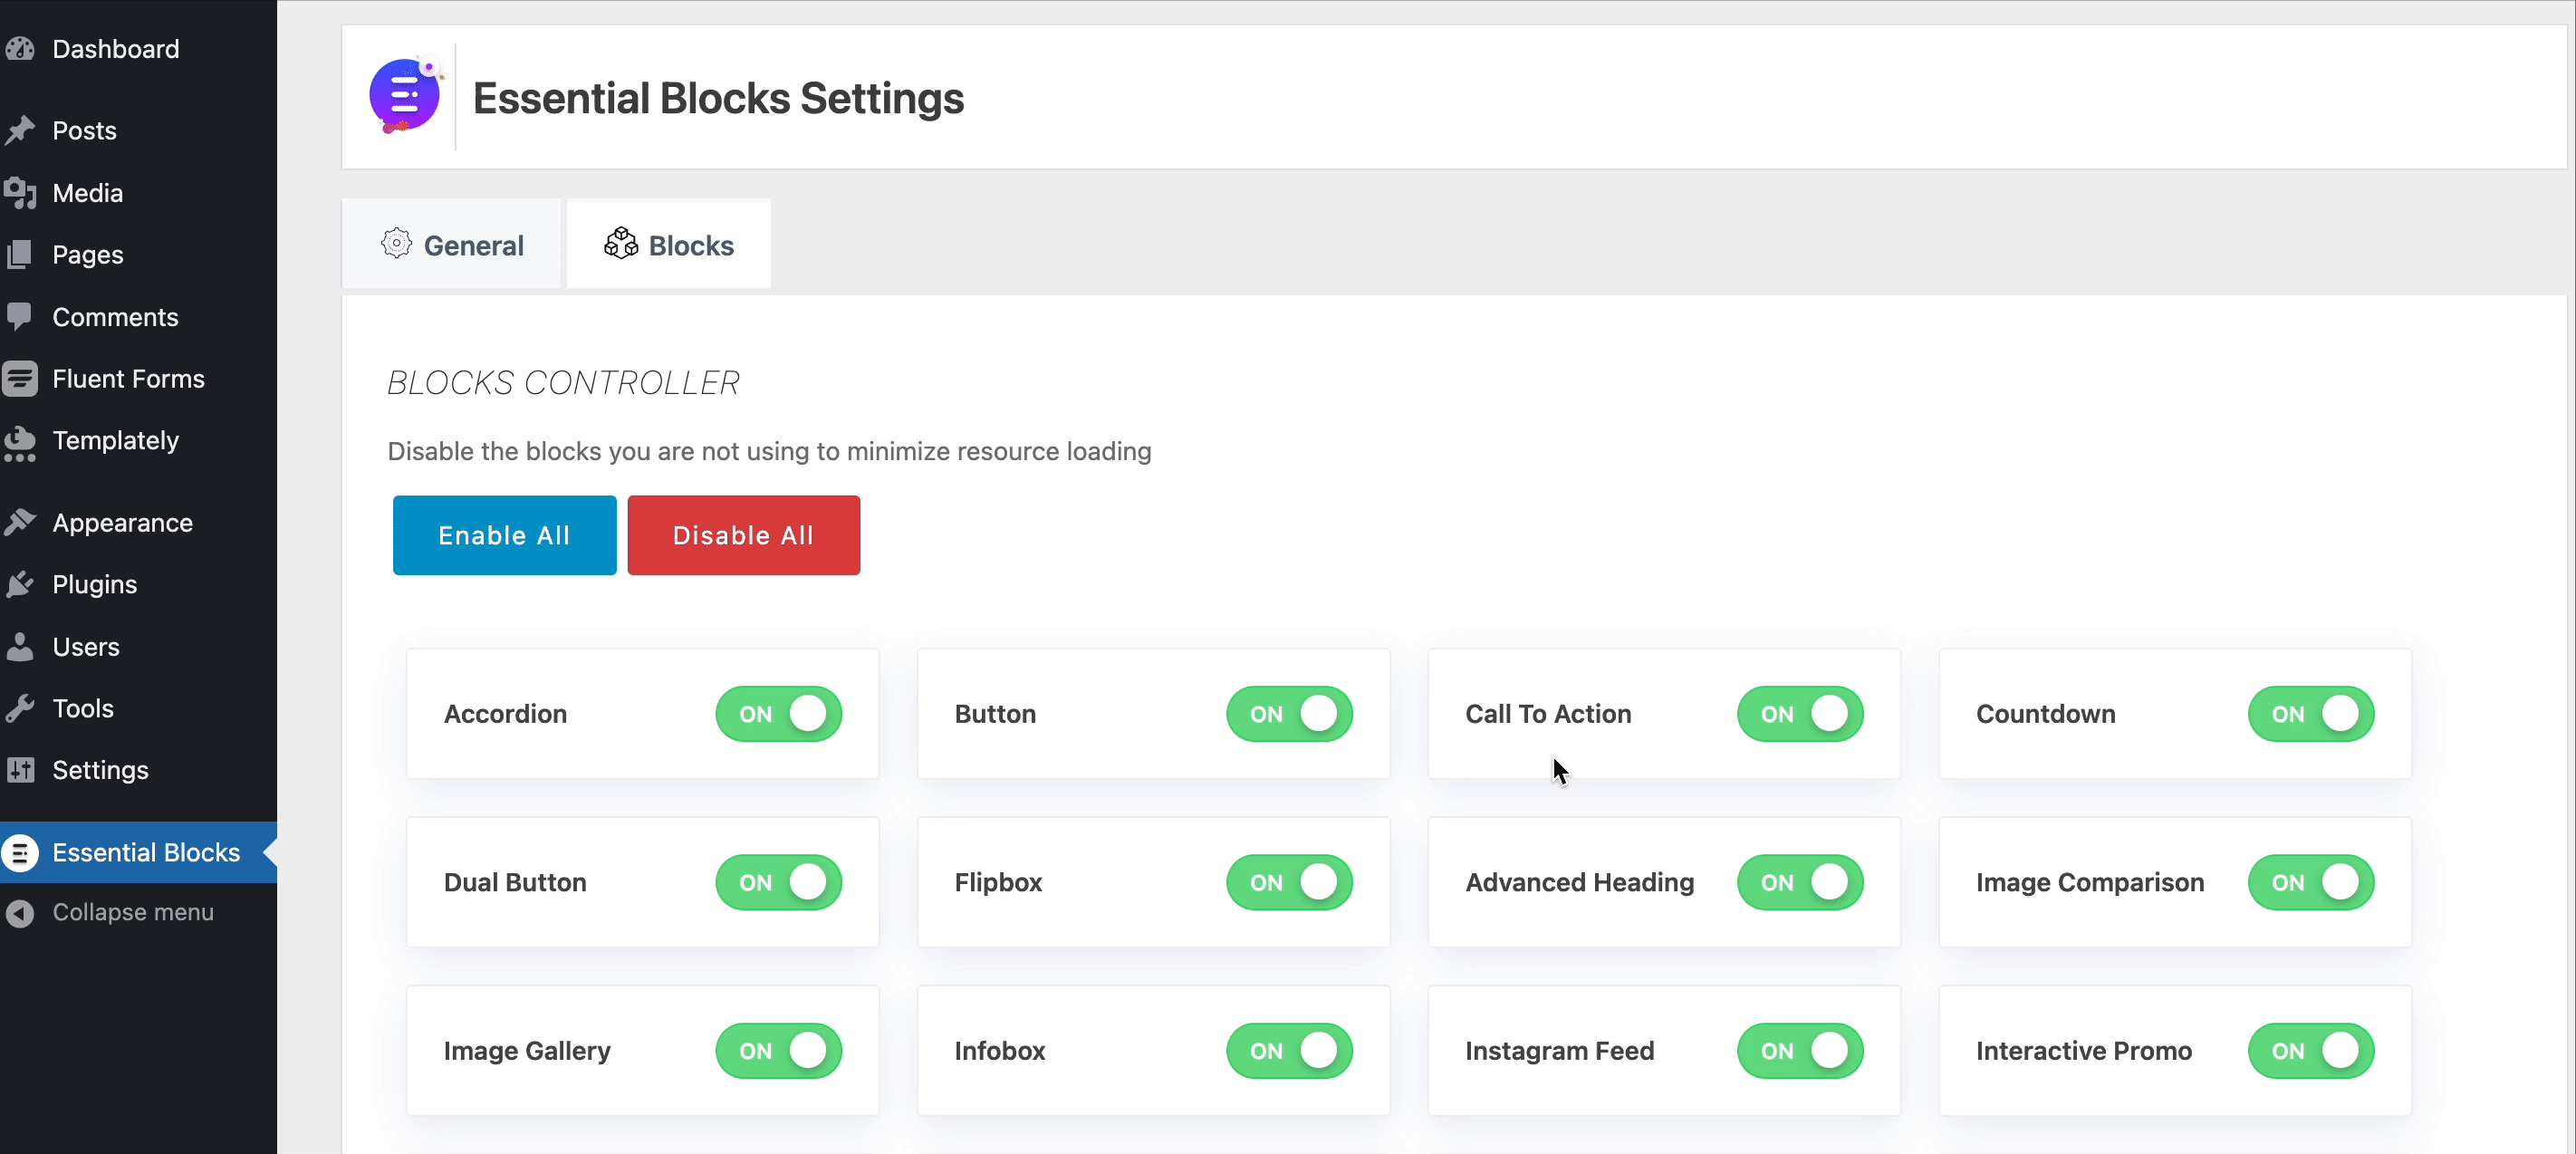
Task: Click the Settings sliders icon
Action: (x=19, y=770)
